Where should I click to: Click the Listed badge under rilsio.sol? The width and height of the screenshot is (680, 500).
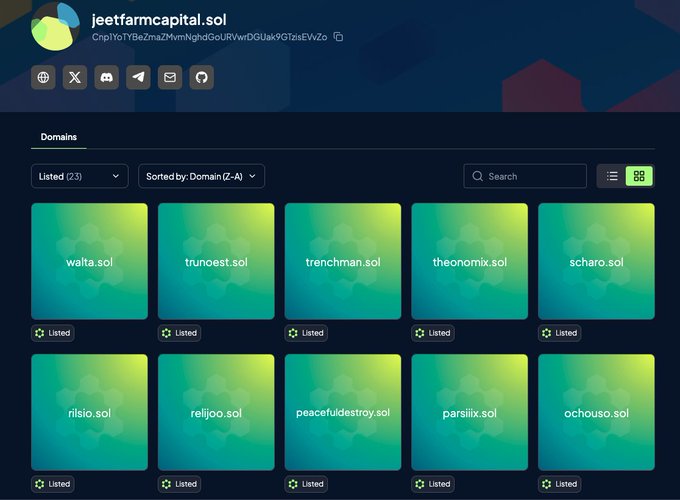[x=53, y=484]
